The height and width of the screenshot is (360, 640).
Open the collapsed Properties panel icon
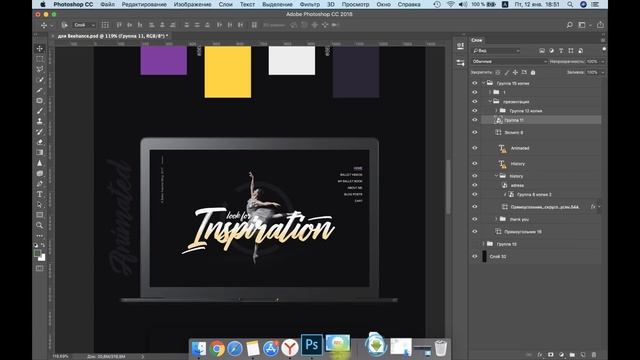pyautogui.click(x=460, y=63)
